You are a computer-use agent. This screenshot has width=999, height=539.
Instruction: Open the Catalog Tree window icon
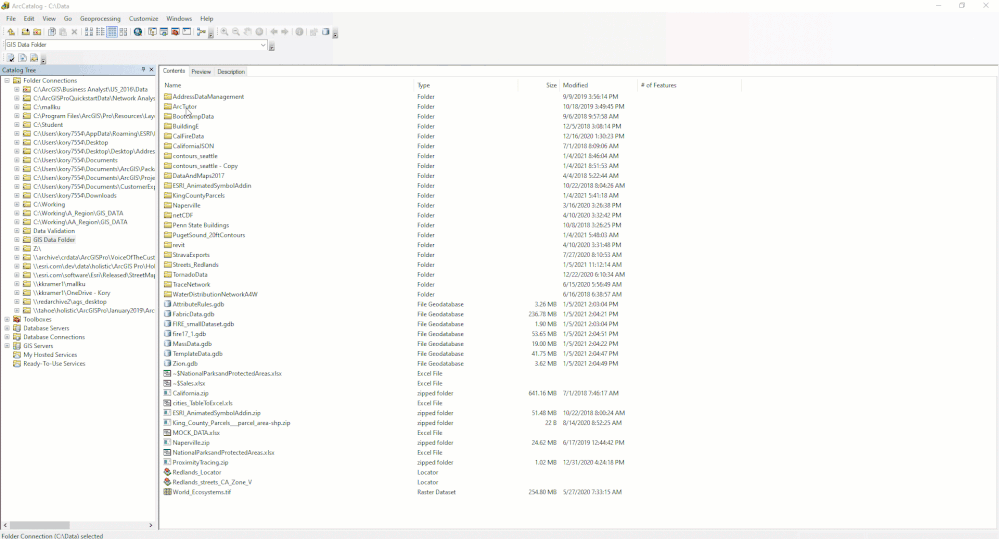(x=152, y=32)
